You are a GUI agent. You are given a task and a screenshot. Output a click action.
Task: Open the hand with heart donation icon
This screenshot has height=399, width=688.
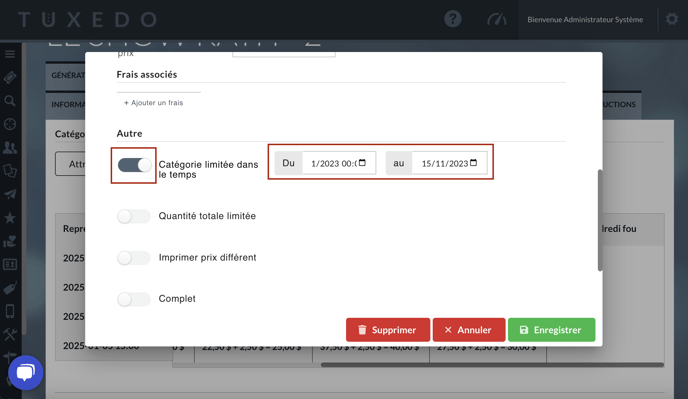(10, 241)
